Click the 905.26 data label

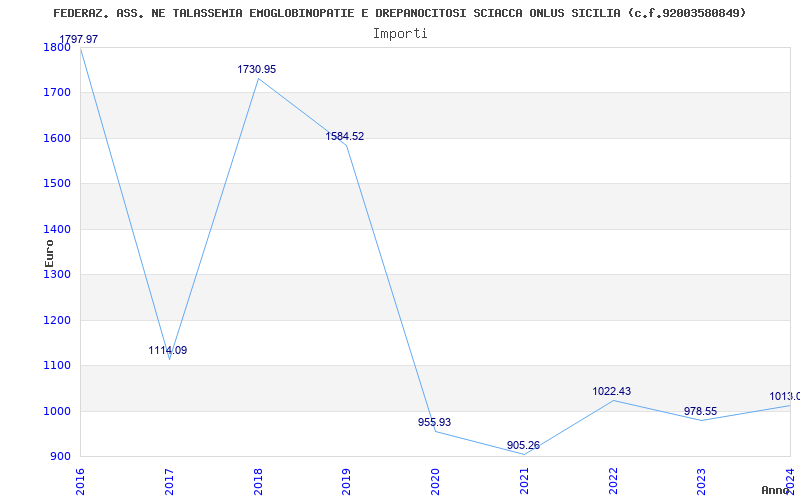(x=523, y=445)
